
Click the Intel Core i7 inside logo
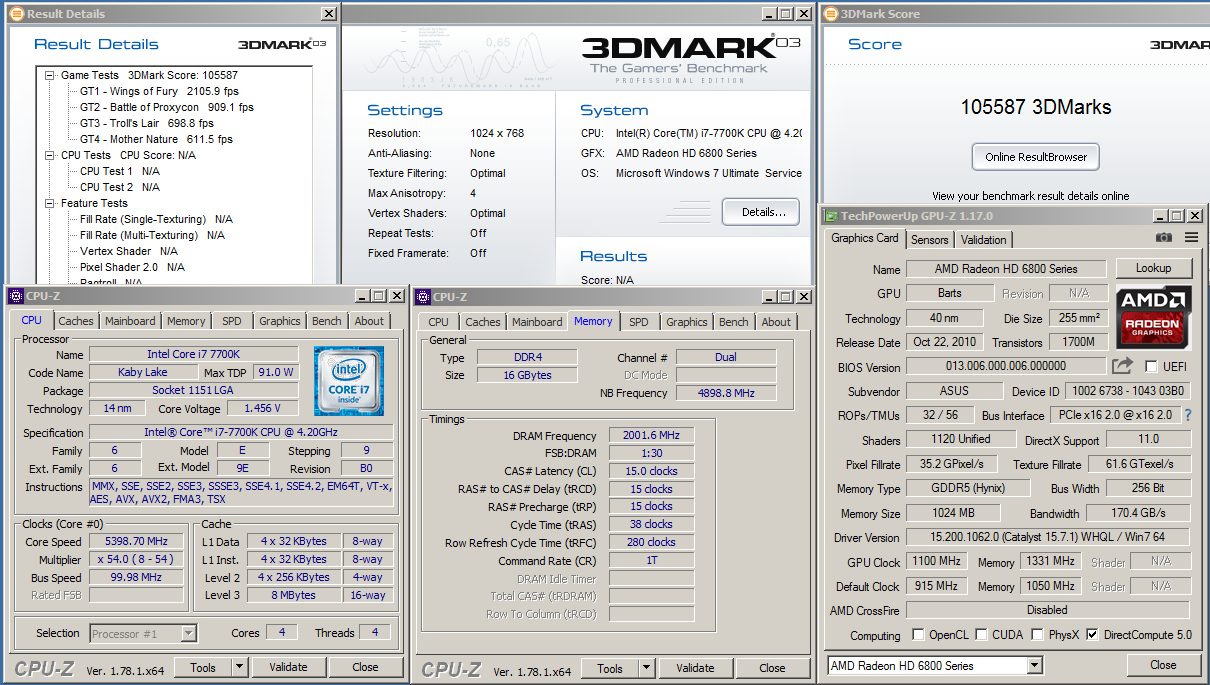[x=349, y=381]
